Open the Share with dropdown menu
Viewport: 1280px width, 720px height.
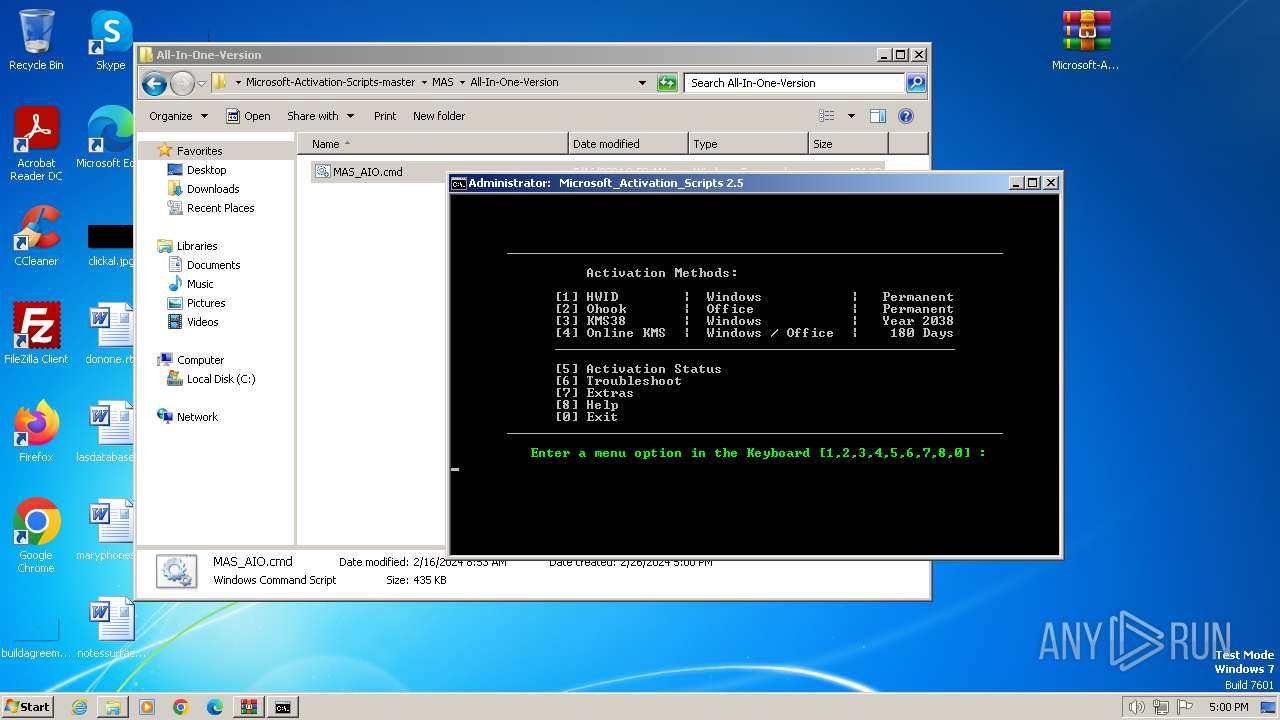pyautogui.click(x=320, y=116)
